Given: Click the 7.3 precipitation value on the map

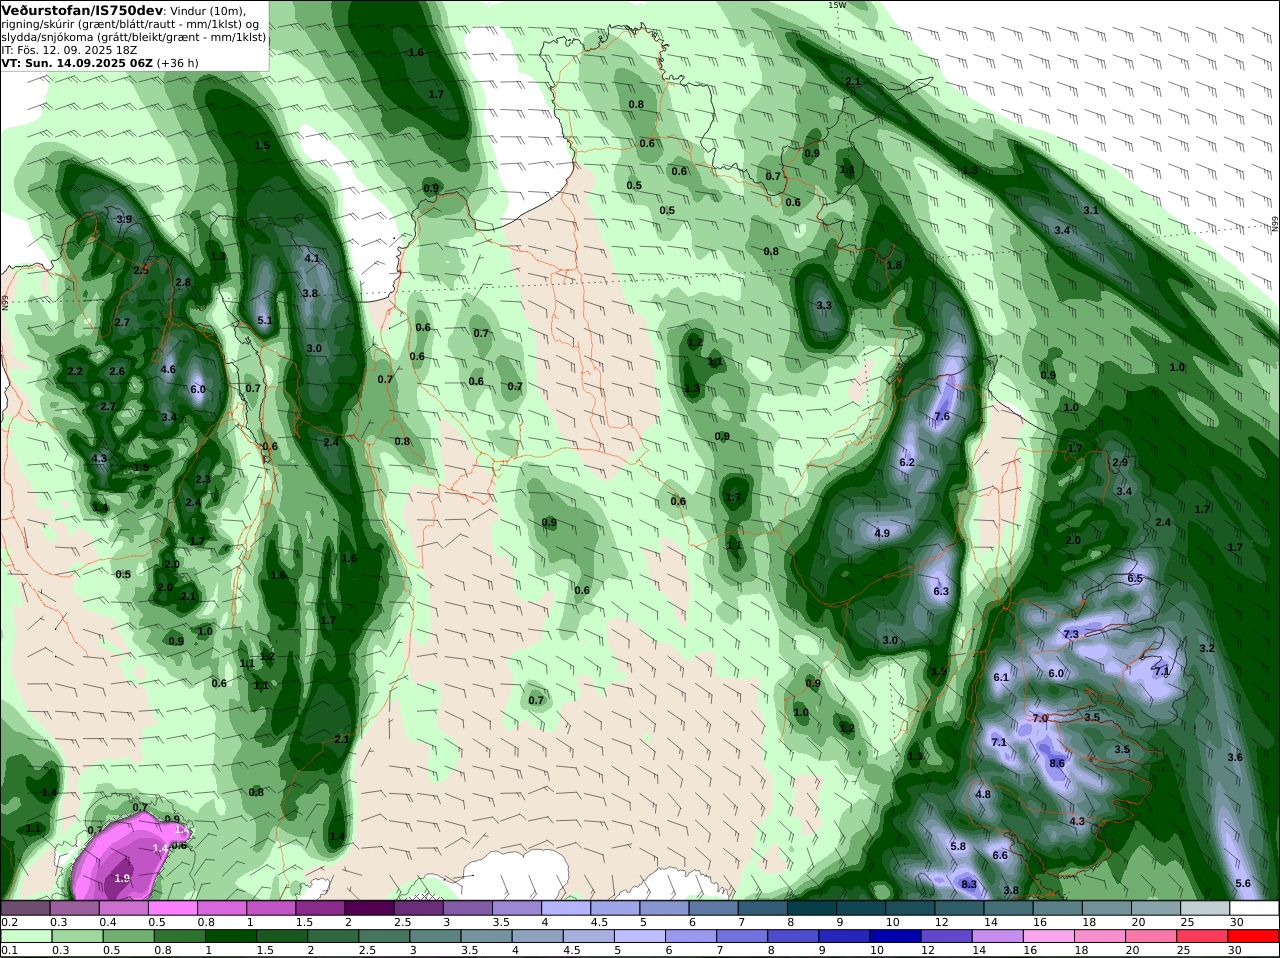Looking at the screenshot, I should click(x=1071, y=634).
